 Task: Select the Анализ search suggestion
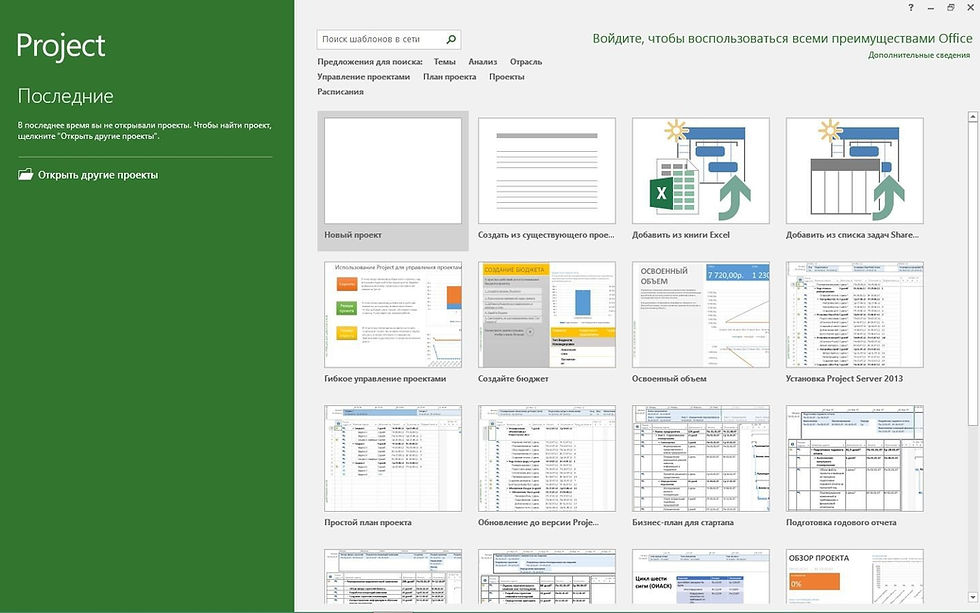coord(482,62)
